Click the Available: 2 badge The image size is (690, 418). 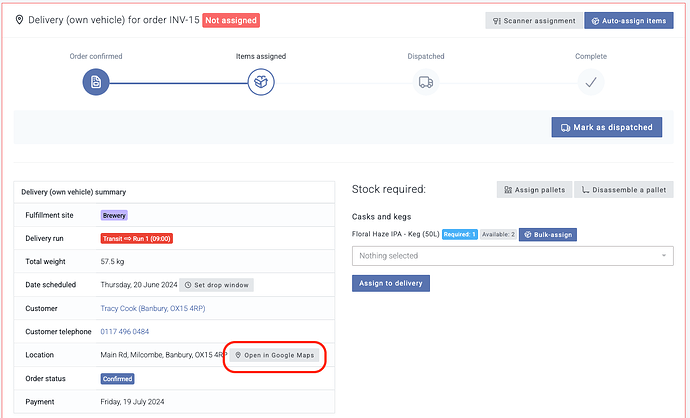498,234
